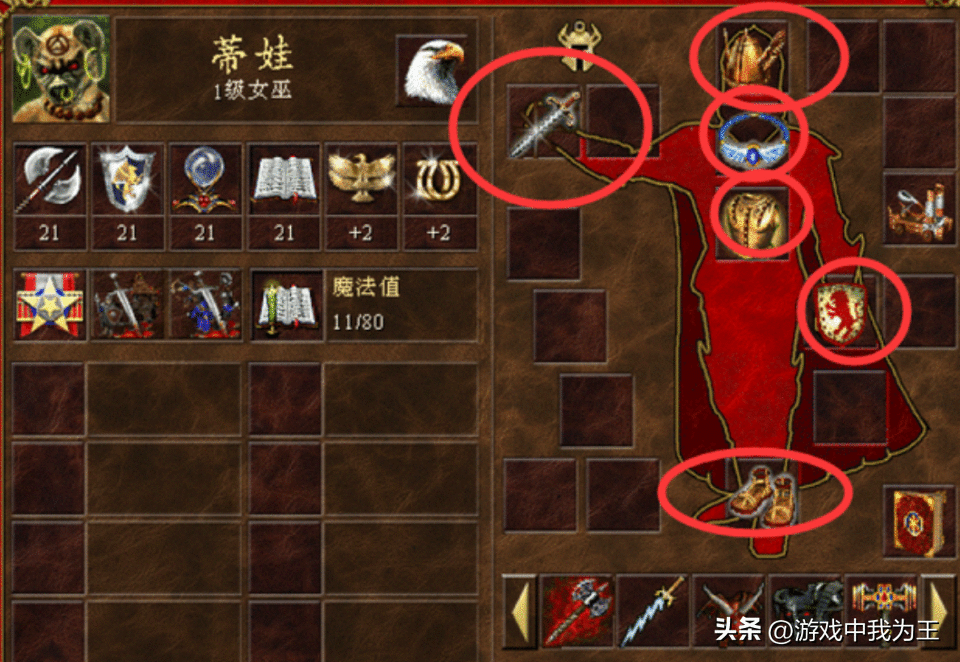Select the golden boots artifact
Screen dimensions: 960x662
coord(762,494)
